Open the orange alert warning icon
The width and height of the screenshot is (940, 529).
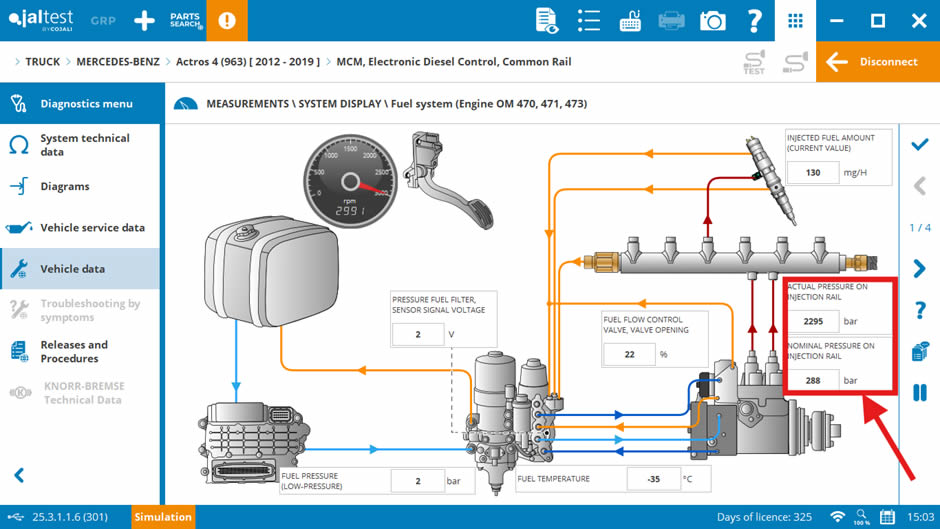(227, 20)
